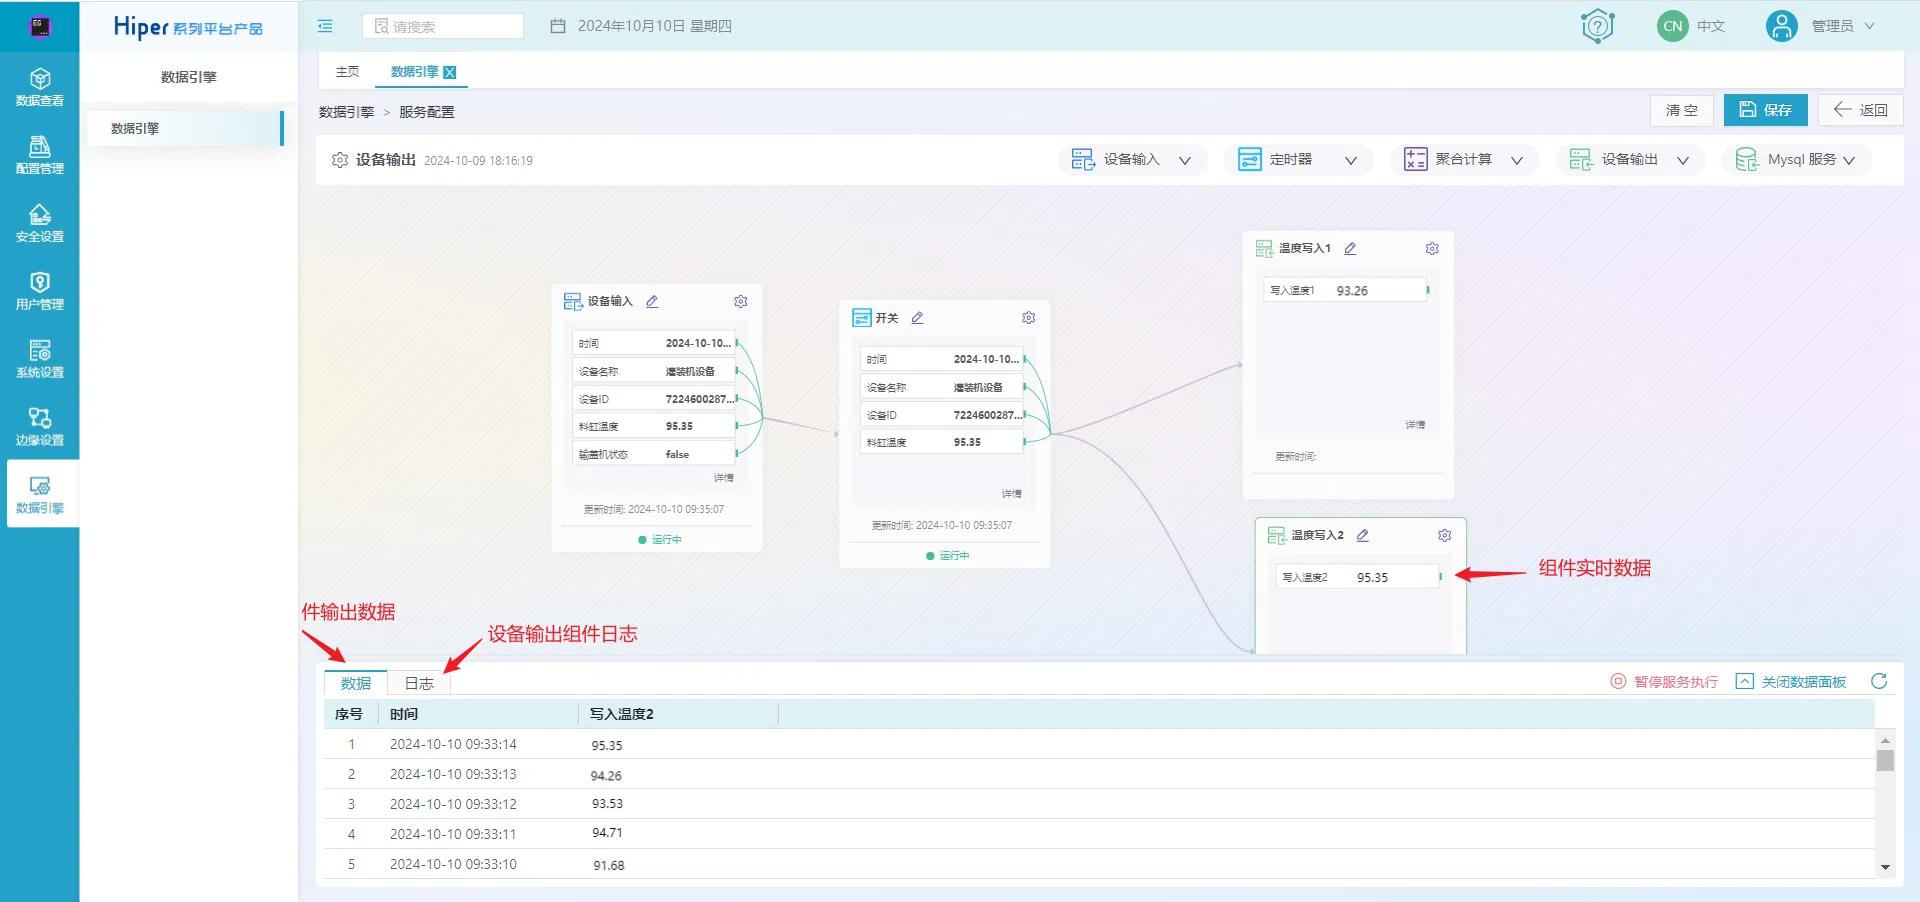The image size is (1920, 902).
Task: Click the 序号 column header
Action: coord(350,714)
